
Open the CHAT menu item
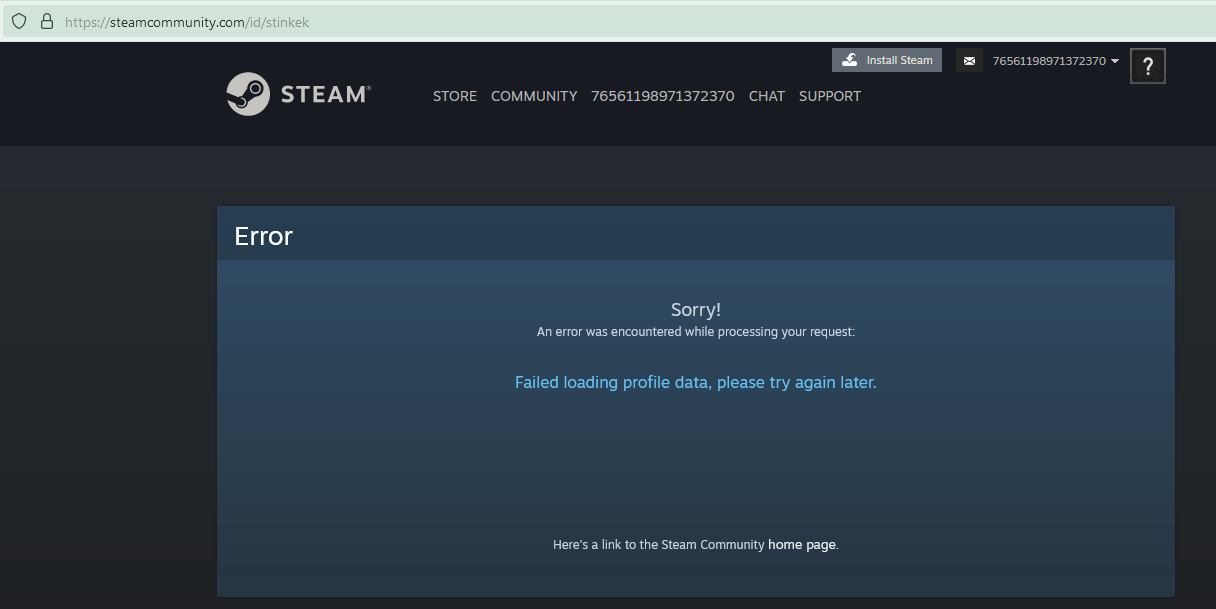[x=767, y=96]
